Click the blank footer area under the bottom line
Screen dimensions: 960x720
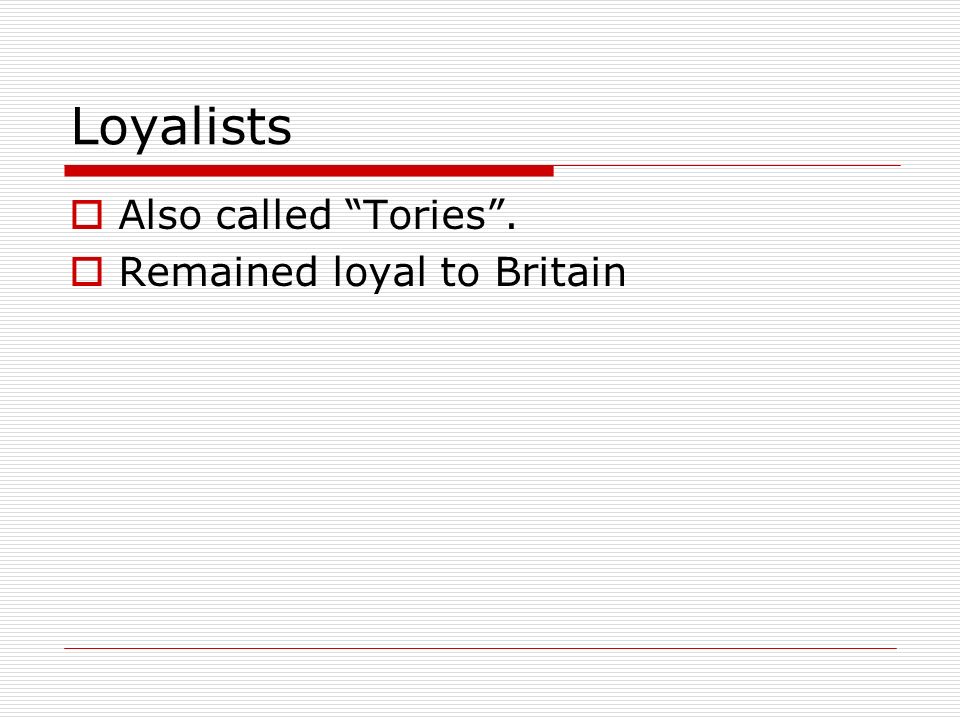click(x=481, y=683)
